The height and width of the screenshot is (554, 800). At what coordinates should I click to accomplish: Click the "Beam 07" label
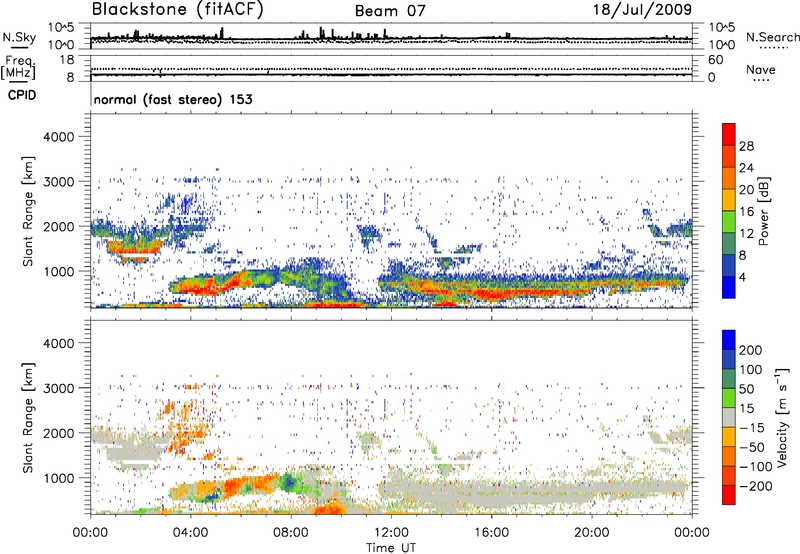click(390, 11)
